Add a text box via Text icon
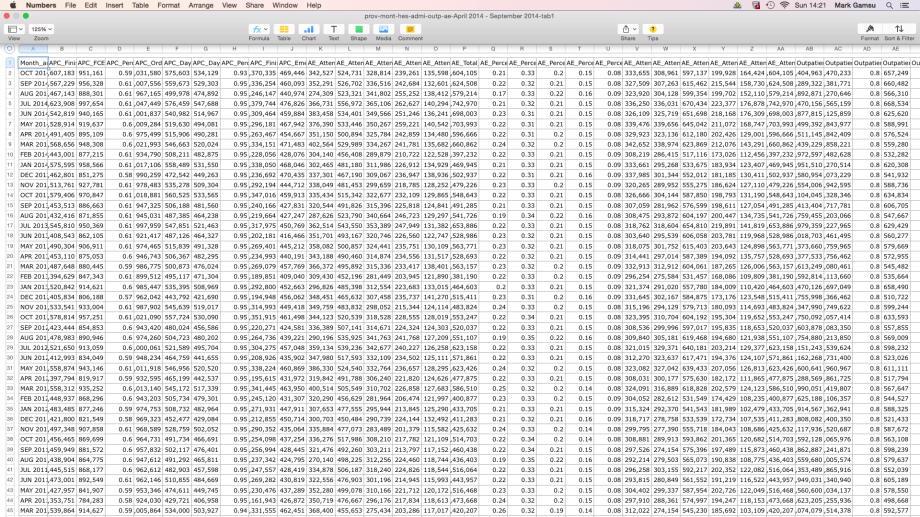 (333, 31)
